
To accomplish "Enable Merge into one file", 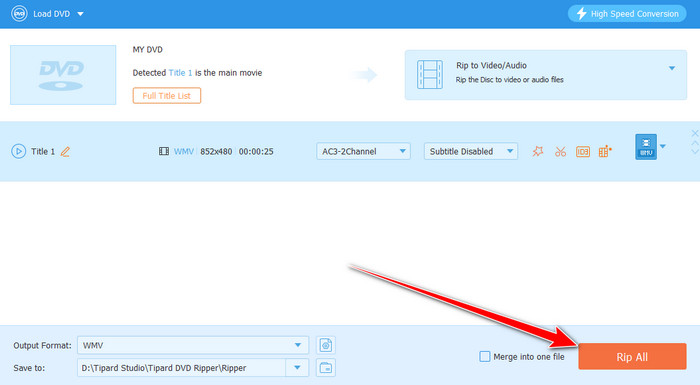I will 485,356.
